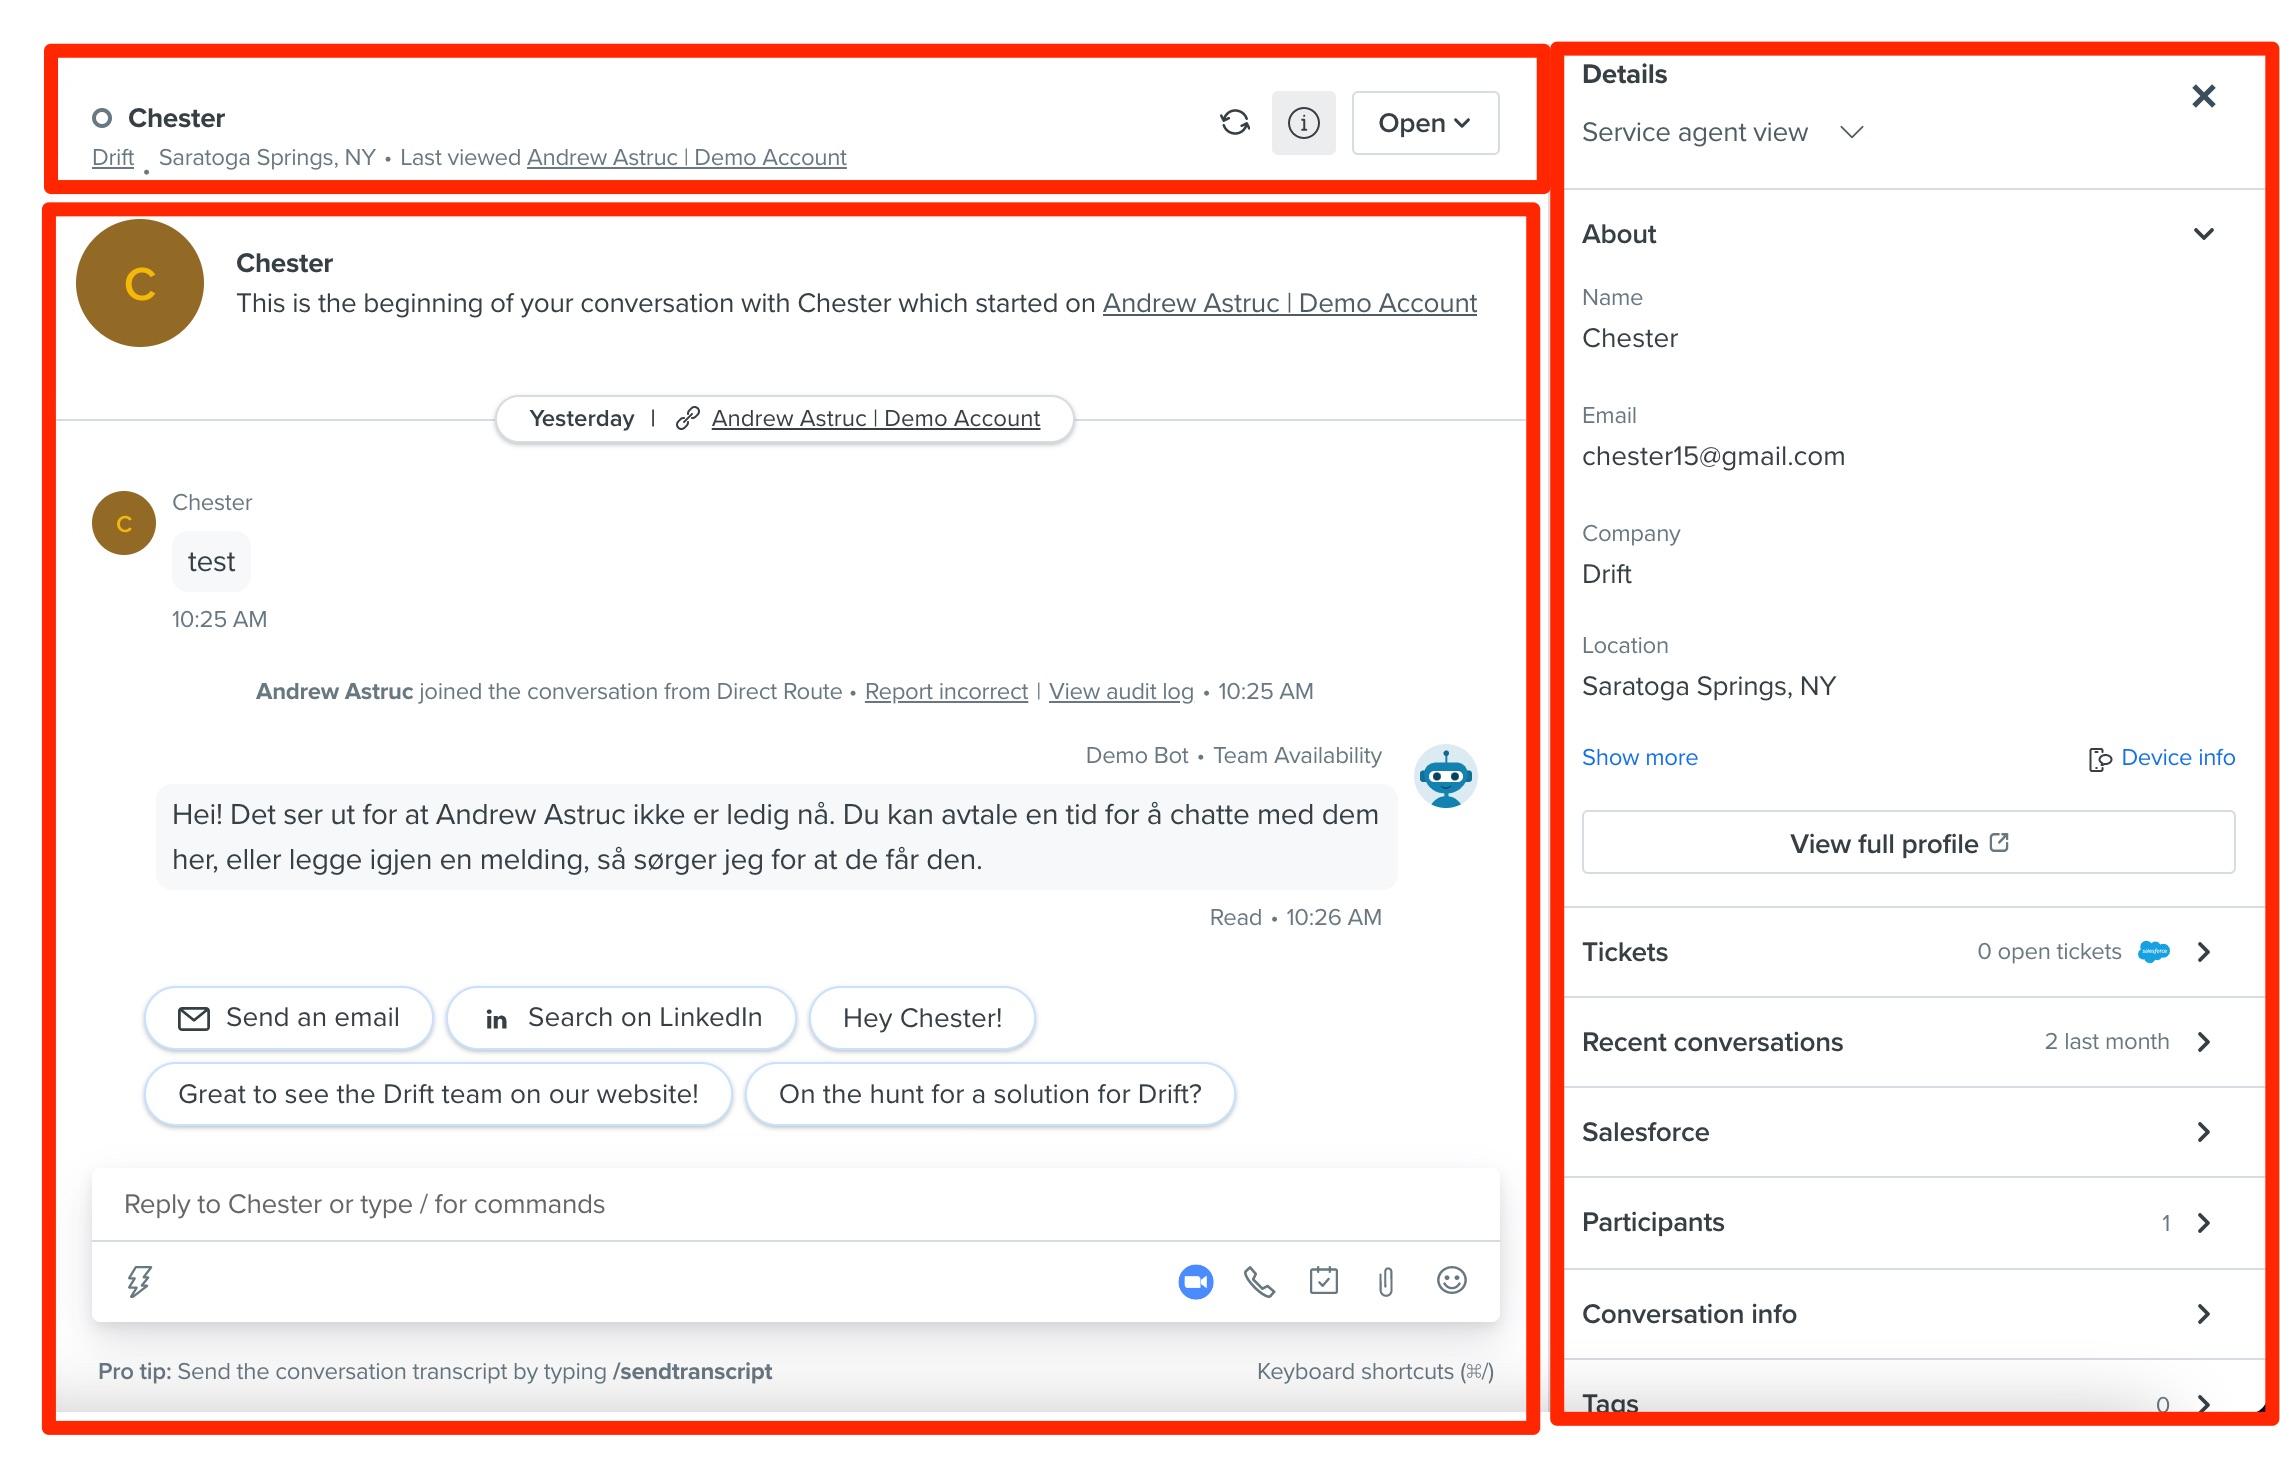The height and width of the screenshot is (1476, 2280).
Task: Toggle the info details icon
Action: coord(1303,122)
